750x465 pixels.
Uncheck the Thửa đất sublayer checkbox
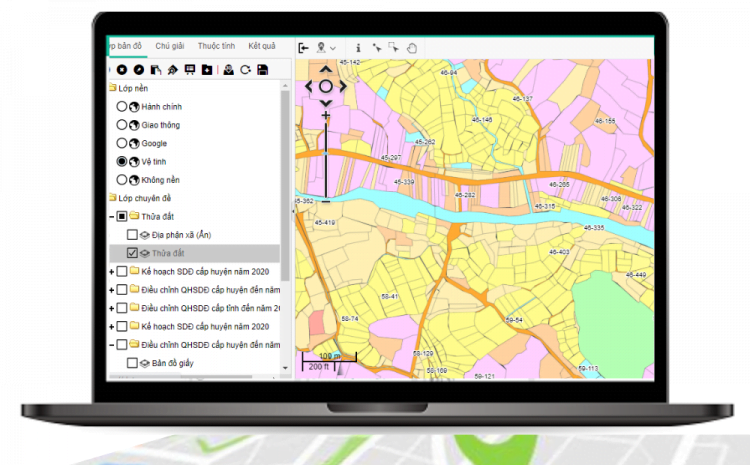[132, 253]
